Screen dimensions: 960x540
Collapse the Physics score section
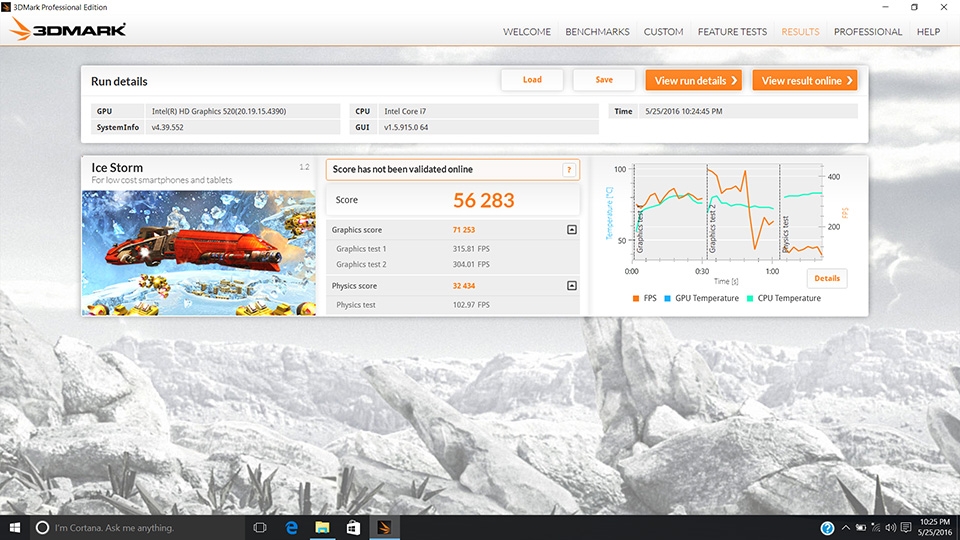coord(571,285)
